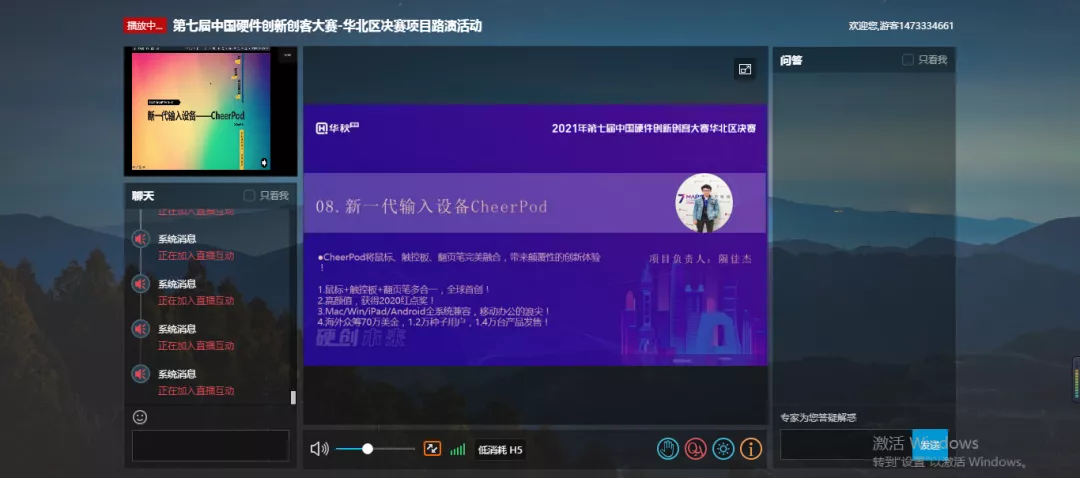Click the slide line 海外众筹70万美金

433,322
